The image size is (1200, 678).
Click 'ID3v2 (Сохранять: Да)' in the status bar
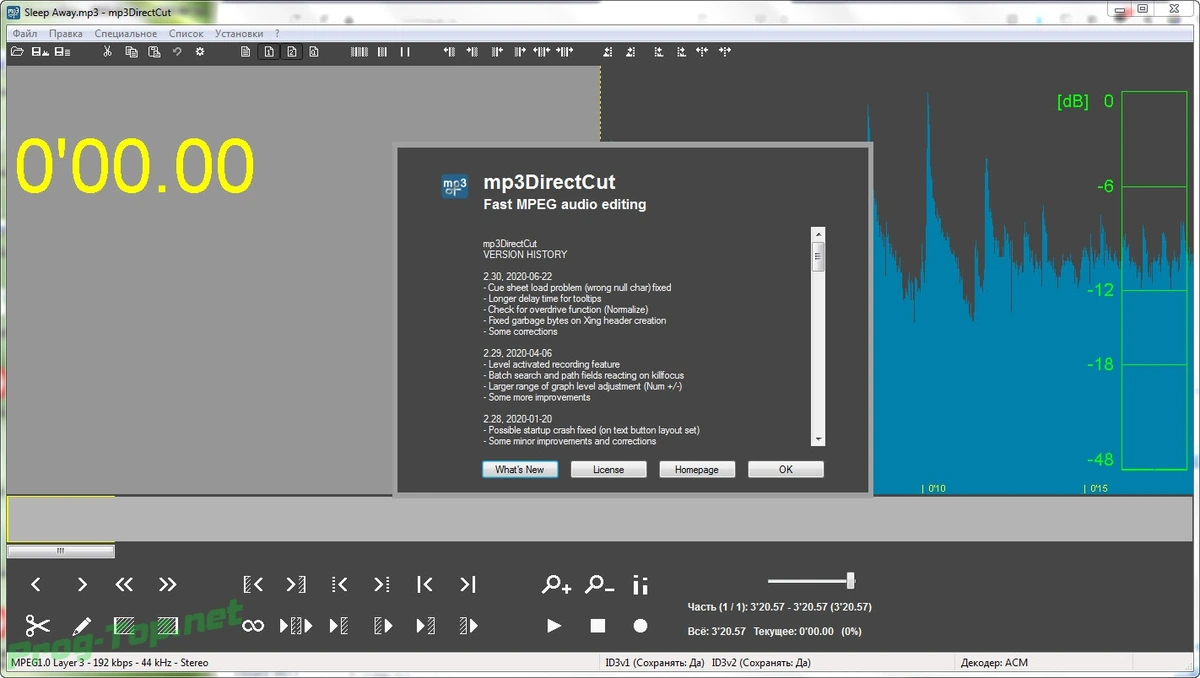[x=761, y=663]
